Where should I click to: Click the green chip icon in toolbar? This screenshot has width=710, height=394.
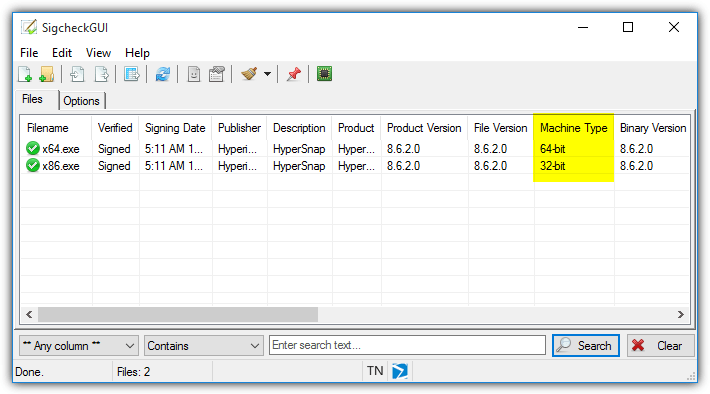324,74
